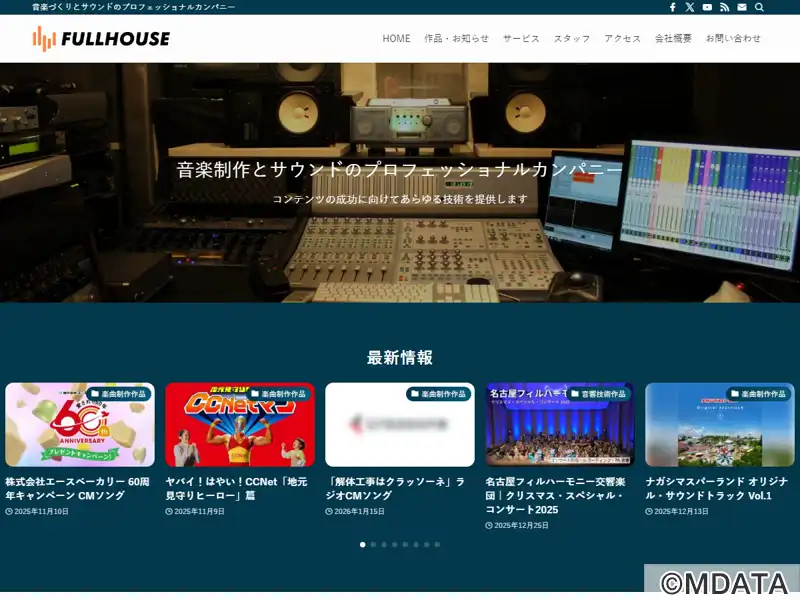
Task: Click the email envelope icon
Action: click(x=742, y=7)
